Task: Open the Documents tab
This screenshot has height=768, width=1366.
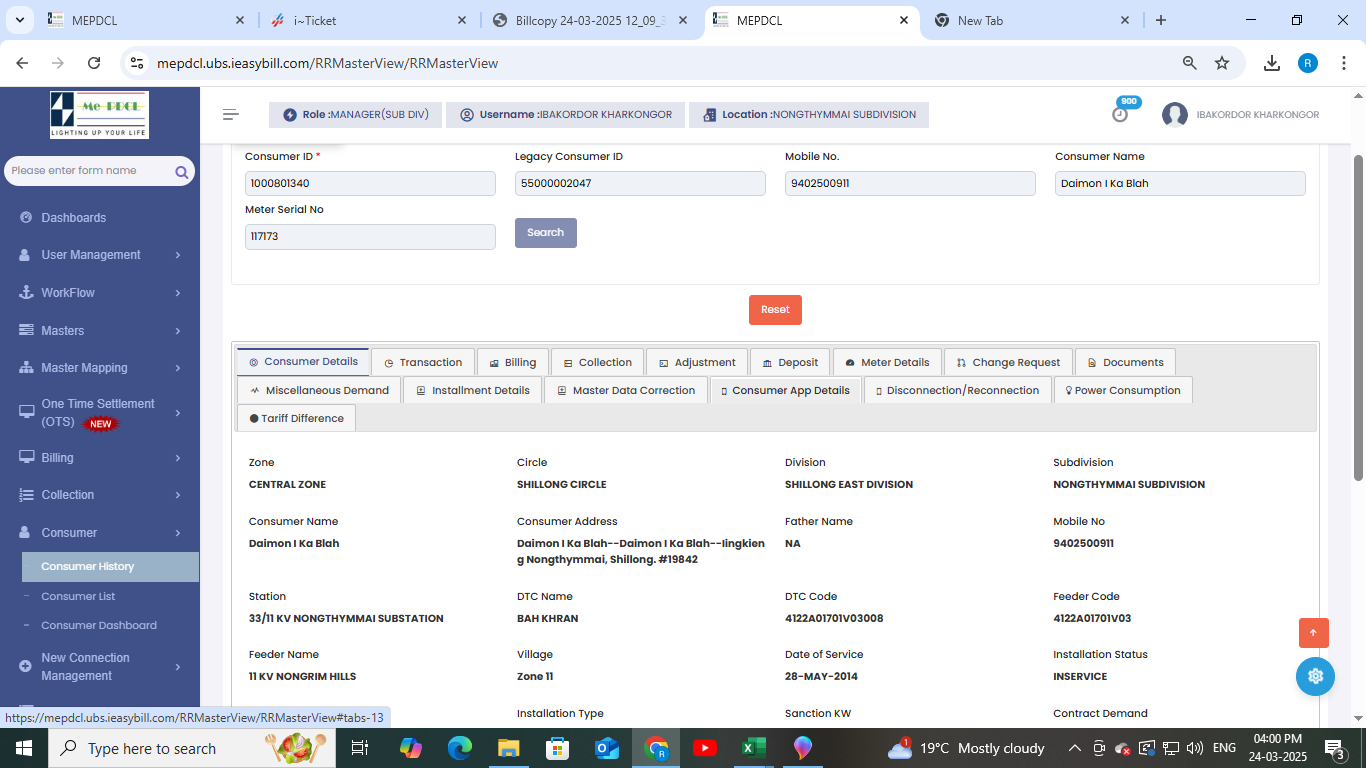Action: [x=1125, y=362]
